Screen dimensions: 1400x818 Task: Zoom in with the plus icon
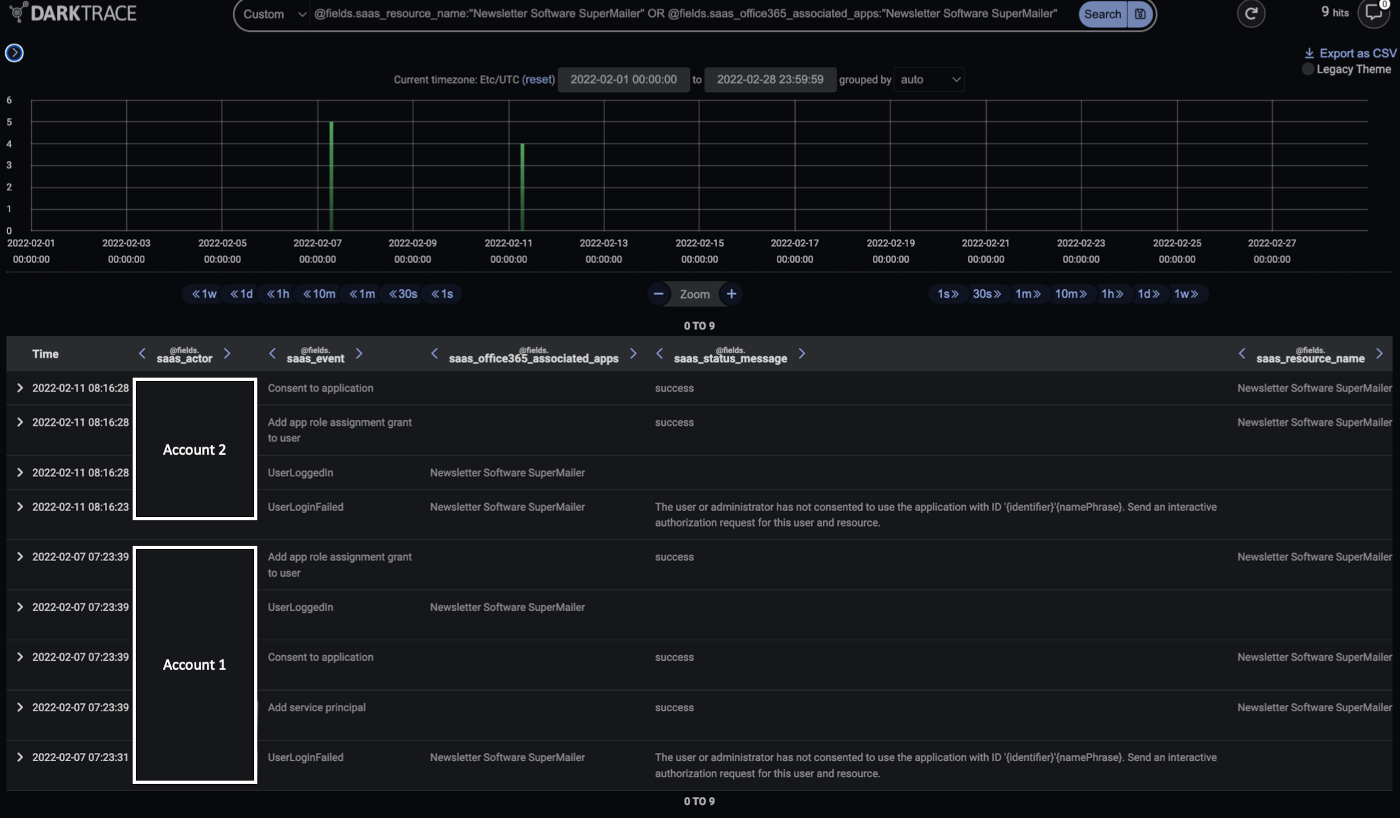731,294
